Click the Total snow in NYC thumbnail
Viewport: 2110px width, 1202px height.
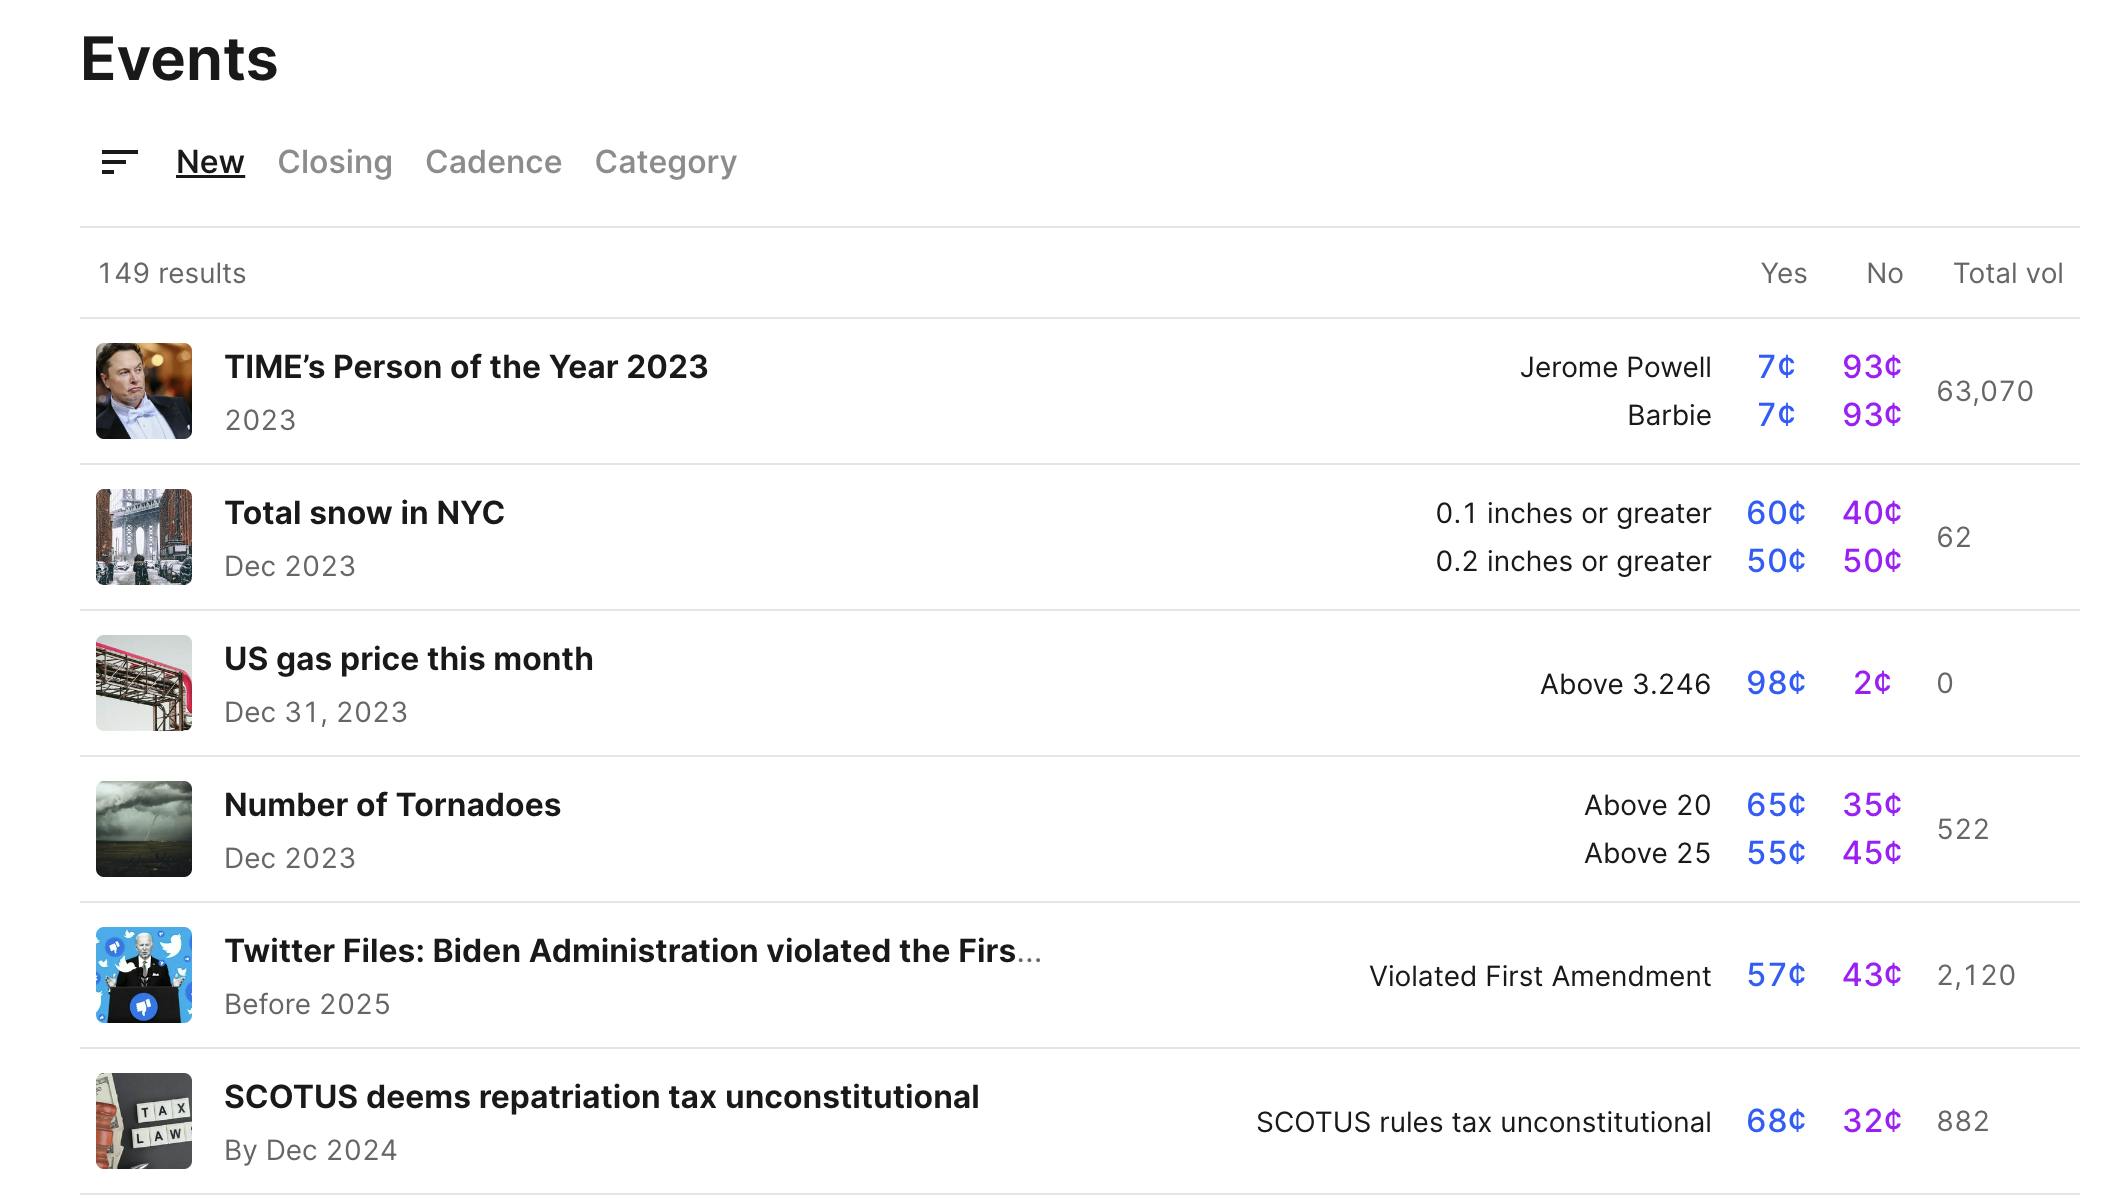[x=144, y=537]
